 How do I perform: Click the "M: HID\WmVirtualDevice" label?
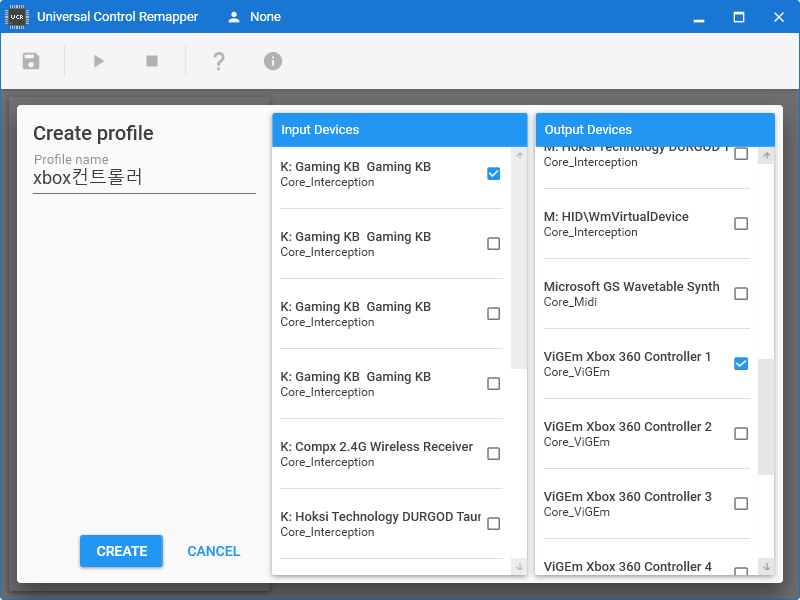[x=616, y=216]
